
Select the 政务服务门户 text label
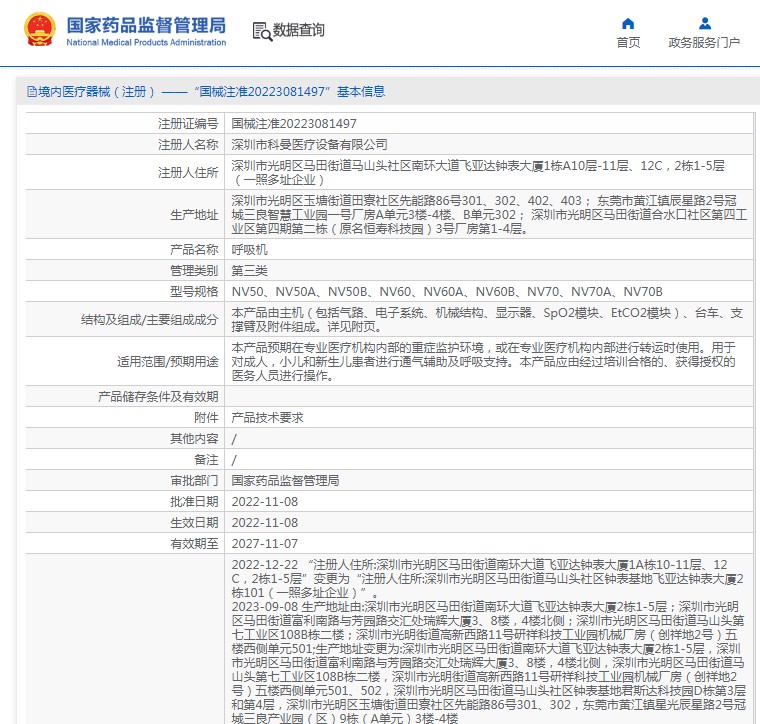point(704,43)
